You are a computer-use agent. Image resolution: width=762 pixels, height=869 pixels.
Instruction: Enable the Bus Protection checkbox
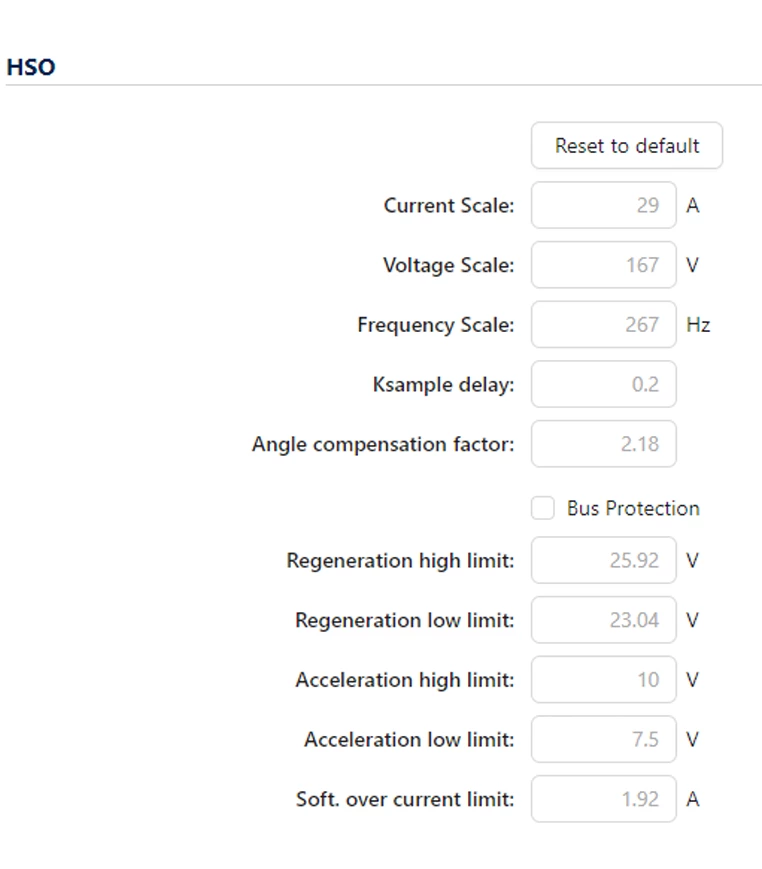click(x=543, y=508)
